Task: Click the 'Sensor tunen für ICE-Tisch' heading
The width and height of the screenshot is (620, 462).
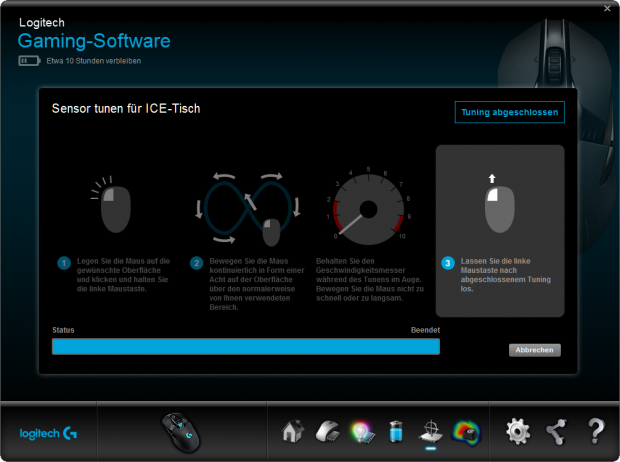Action: click(x=126, y=108)
